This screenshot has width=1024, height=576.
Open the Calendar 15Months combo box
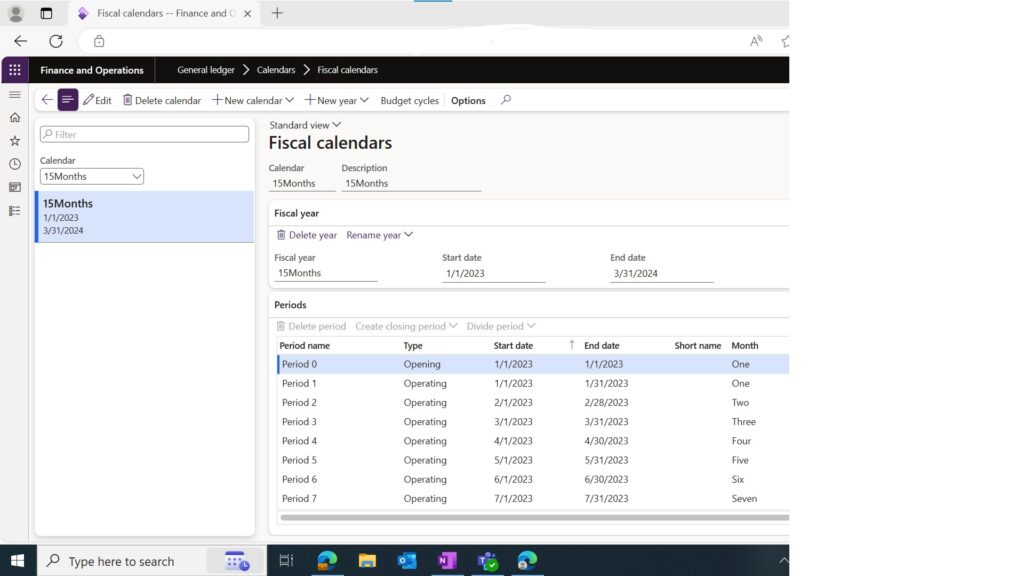(x=91, y=176)
